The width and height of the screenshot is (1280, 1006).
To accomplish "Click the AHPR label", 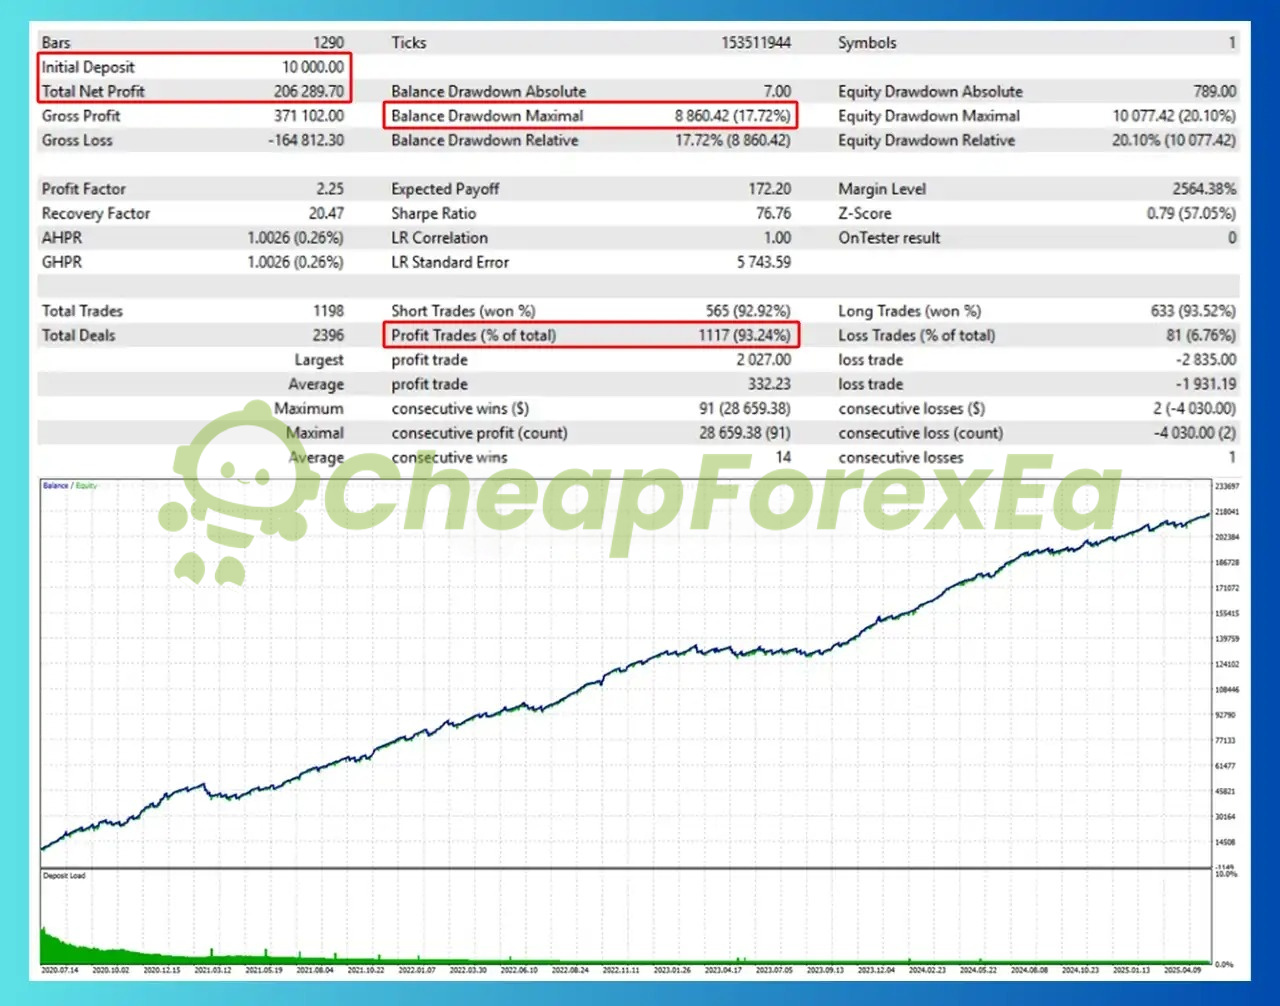I will click(x=62, y=238).
